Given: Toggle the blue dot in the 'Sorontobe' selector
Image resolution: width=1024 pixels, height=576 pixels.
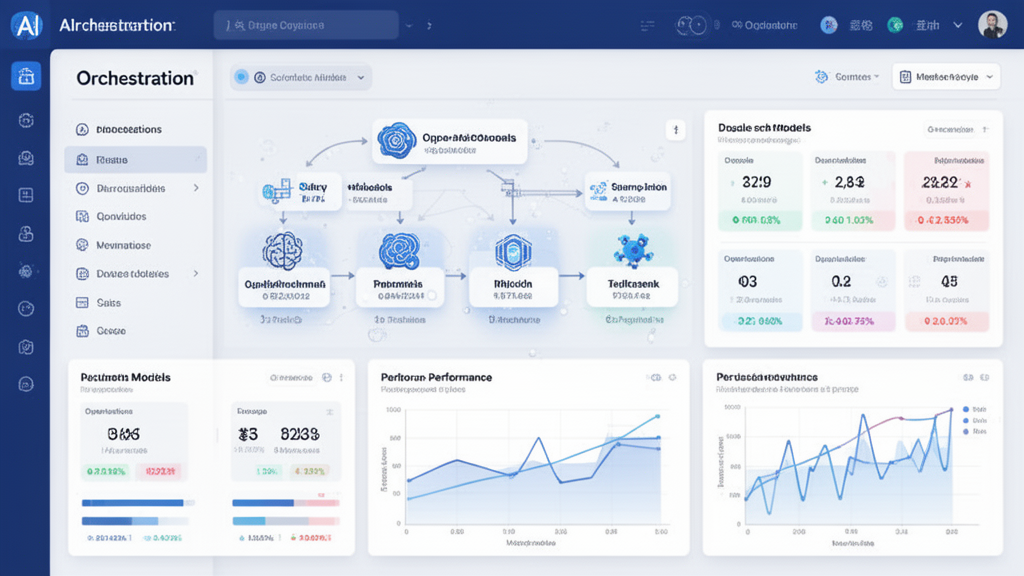Looking at the screenshot, I should pyautogui.click(x=241, y=77).
